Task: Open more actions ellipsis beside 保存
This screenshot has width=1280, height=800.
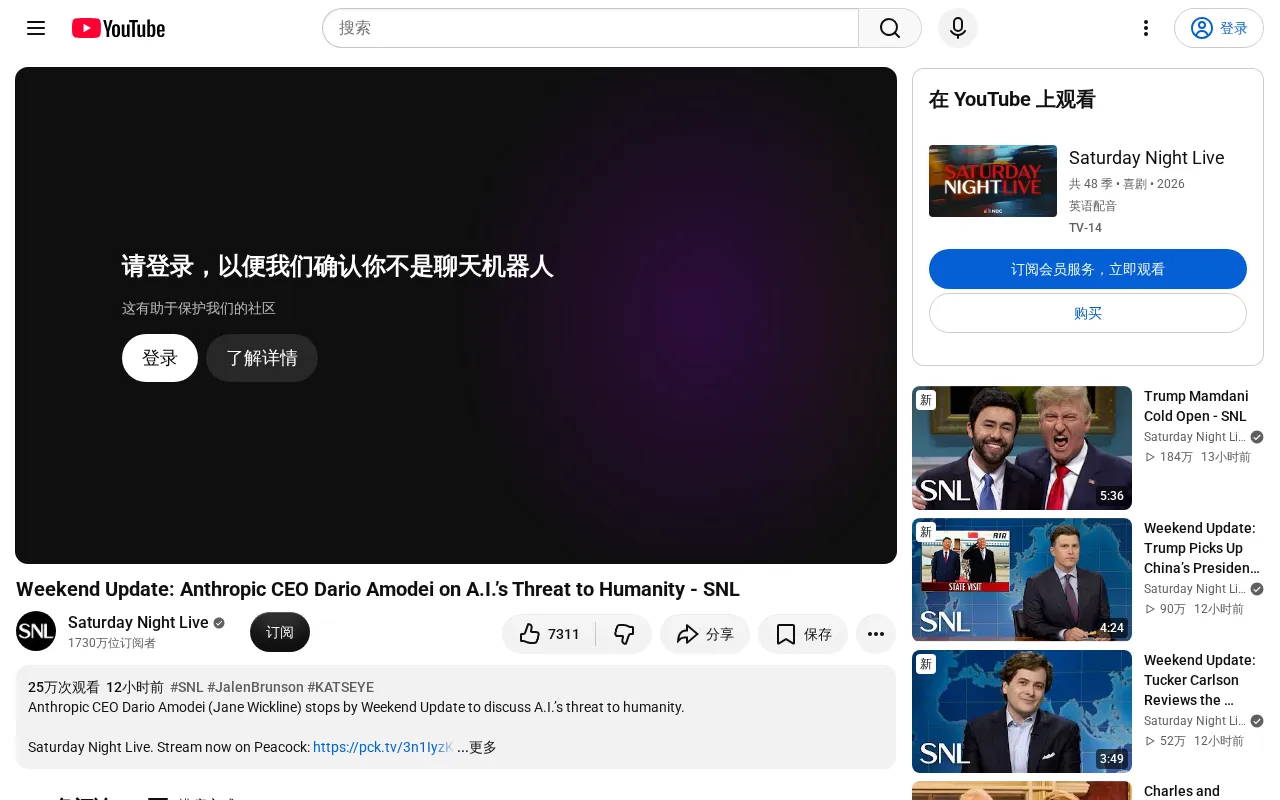Action: 876,634
